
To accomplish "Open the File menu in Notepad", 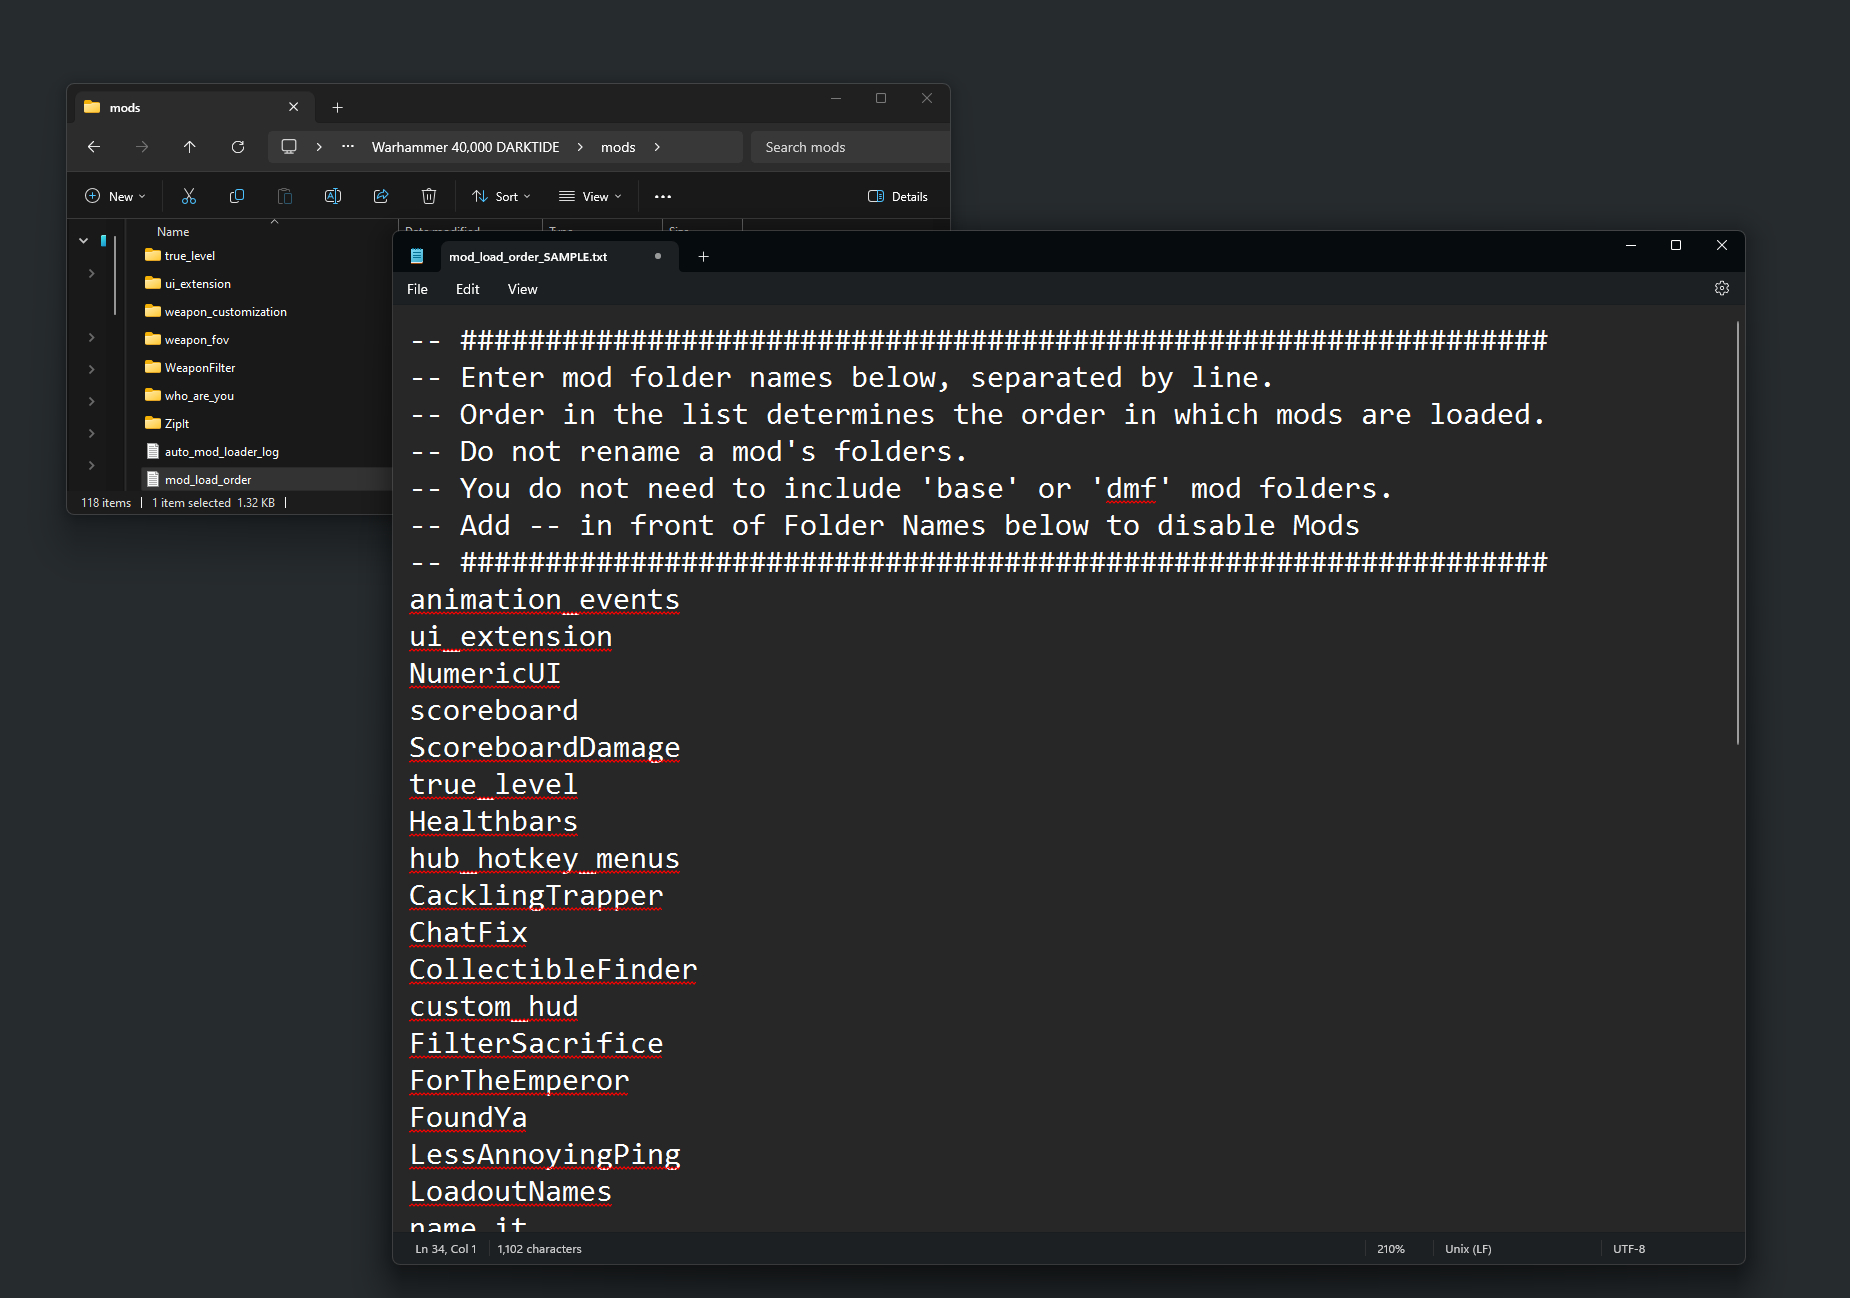I will tap(418, 289).
